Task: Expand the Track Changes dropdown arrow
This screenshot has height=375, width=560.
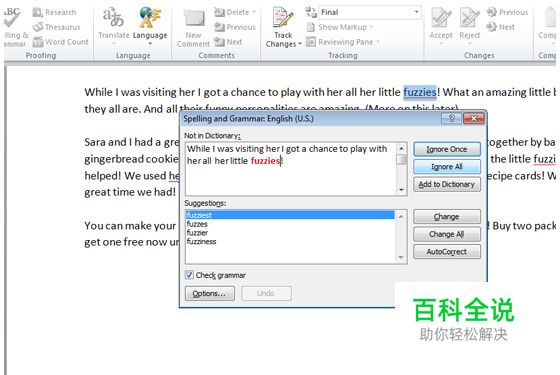Action: point(300,44)
